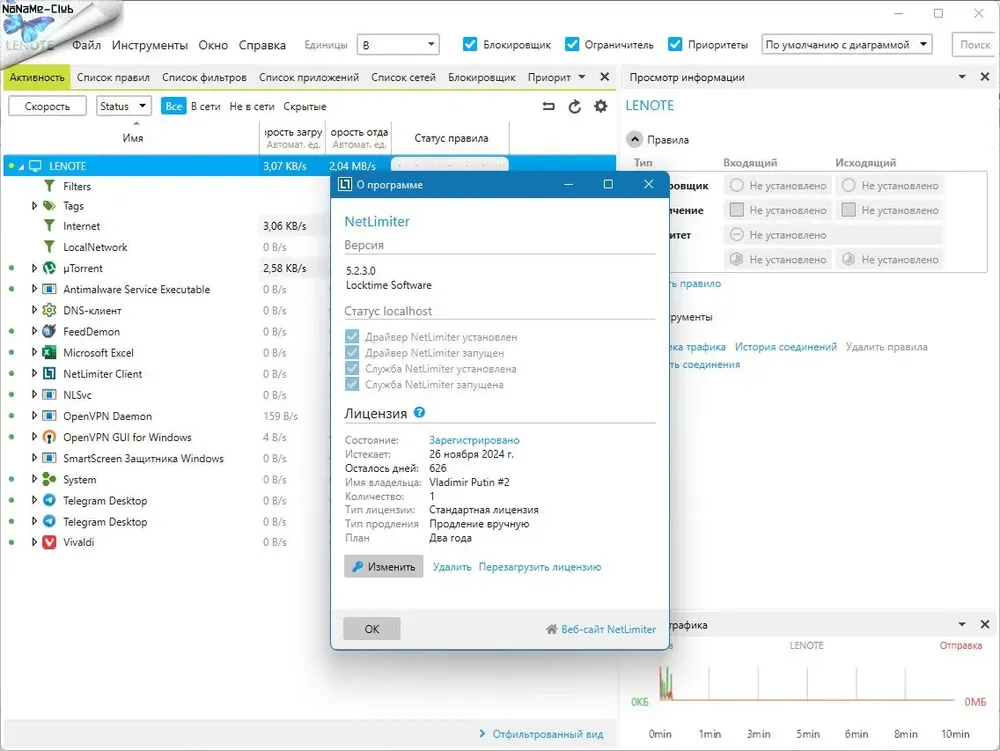Select incoming blocker Не установлено radio button
This screenshot has height=751, width=1000.
[x=737, y=186]
